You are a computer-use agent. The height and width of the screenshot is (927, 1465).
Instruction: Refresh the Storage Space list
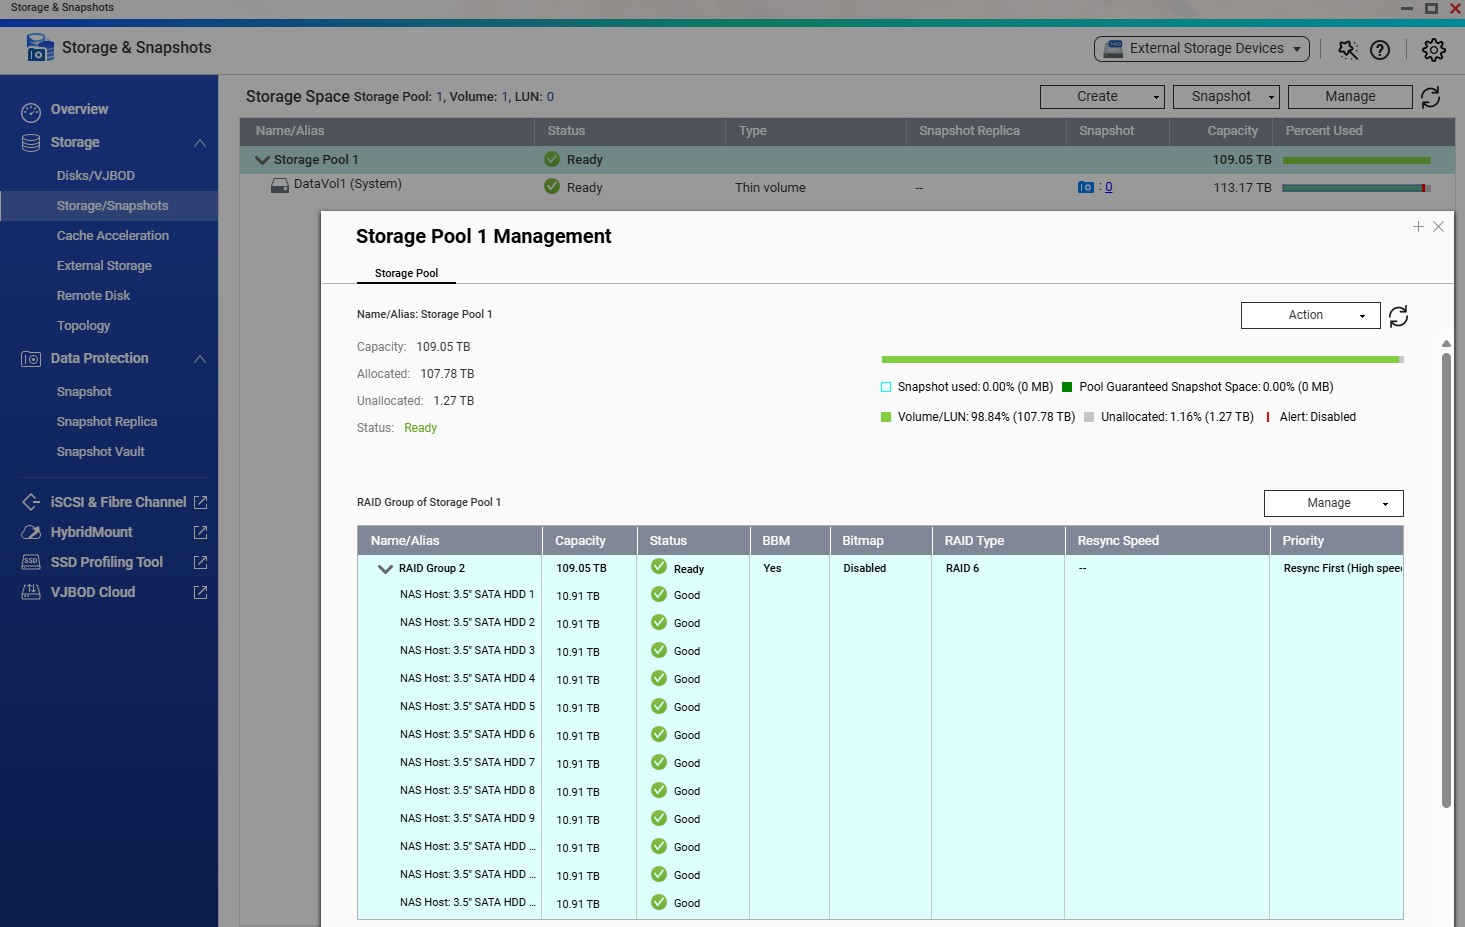click(x=1431, y=97)
